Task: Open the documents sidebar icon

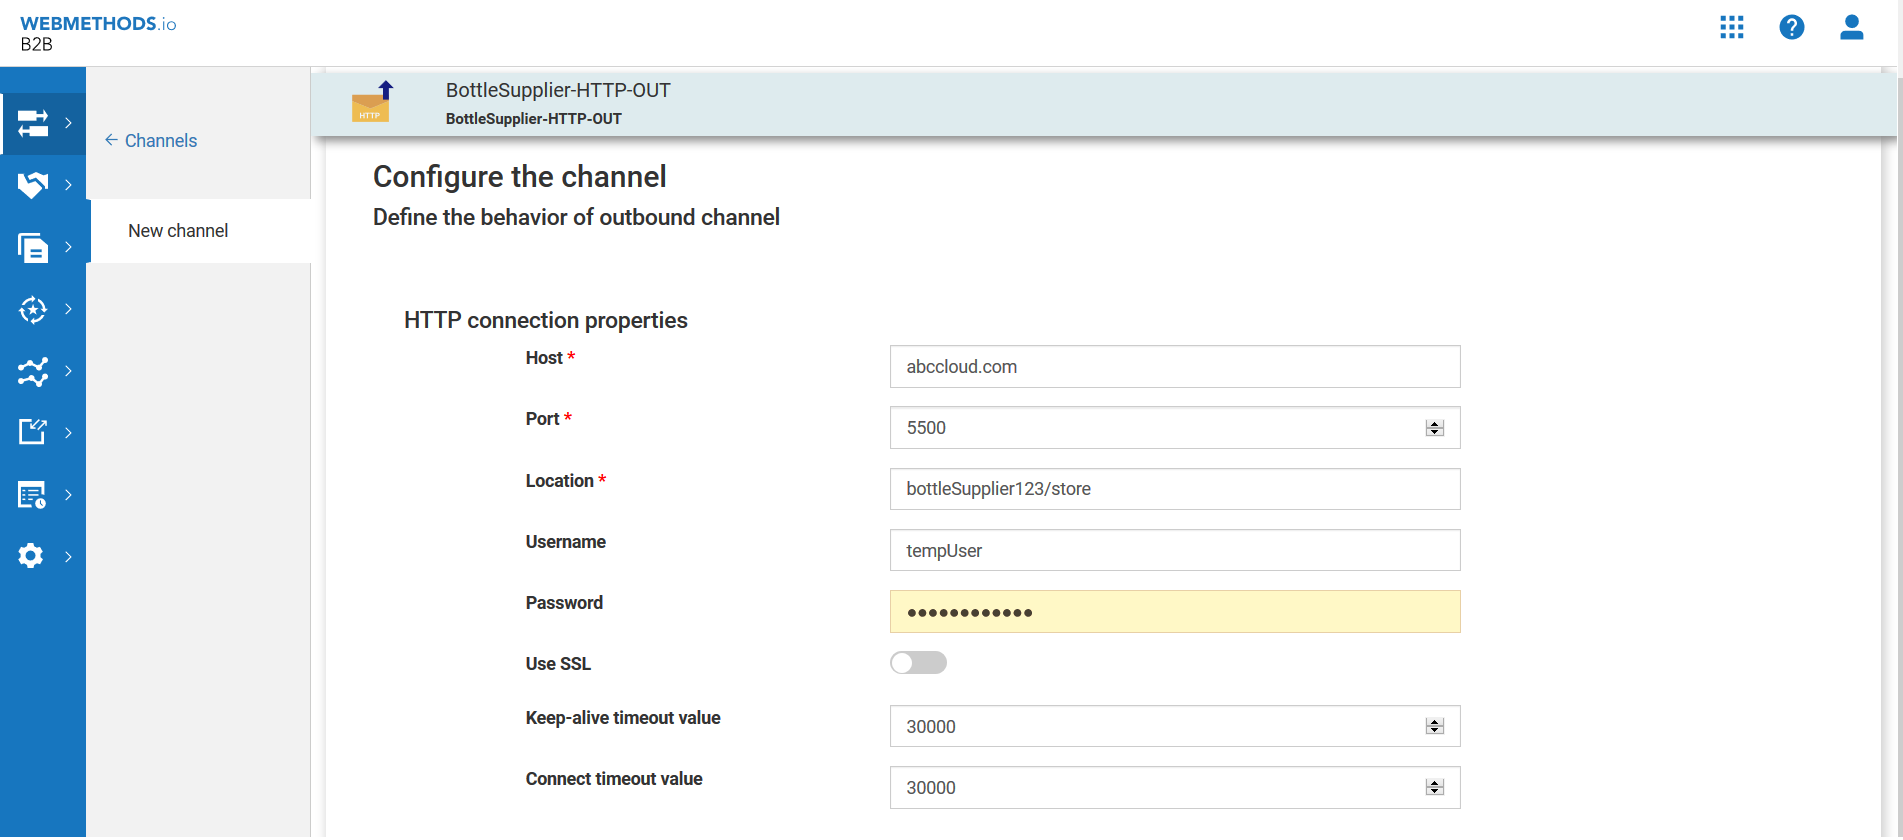Action: pyautogui.click(x=33, y=247)
